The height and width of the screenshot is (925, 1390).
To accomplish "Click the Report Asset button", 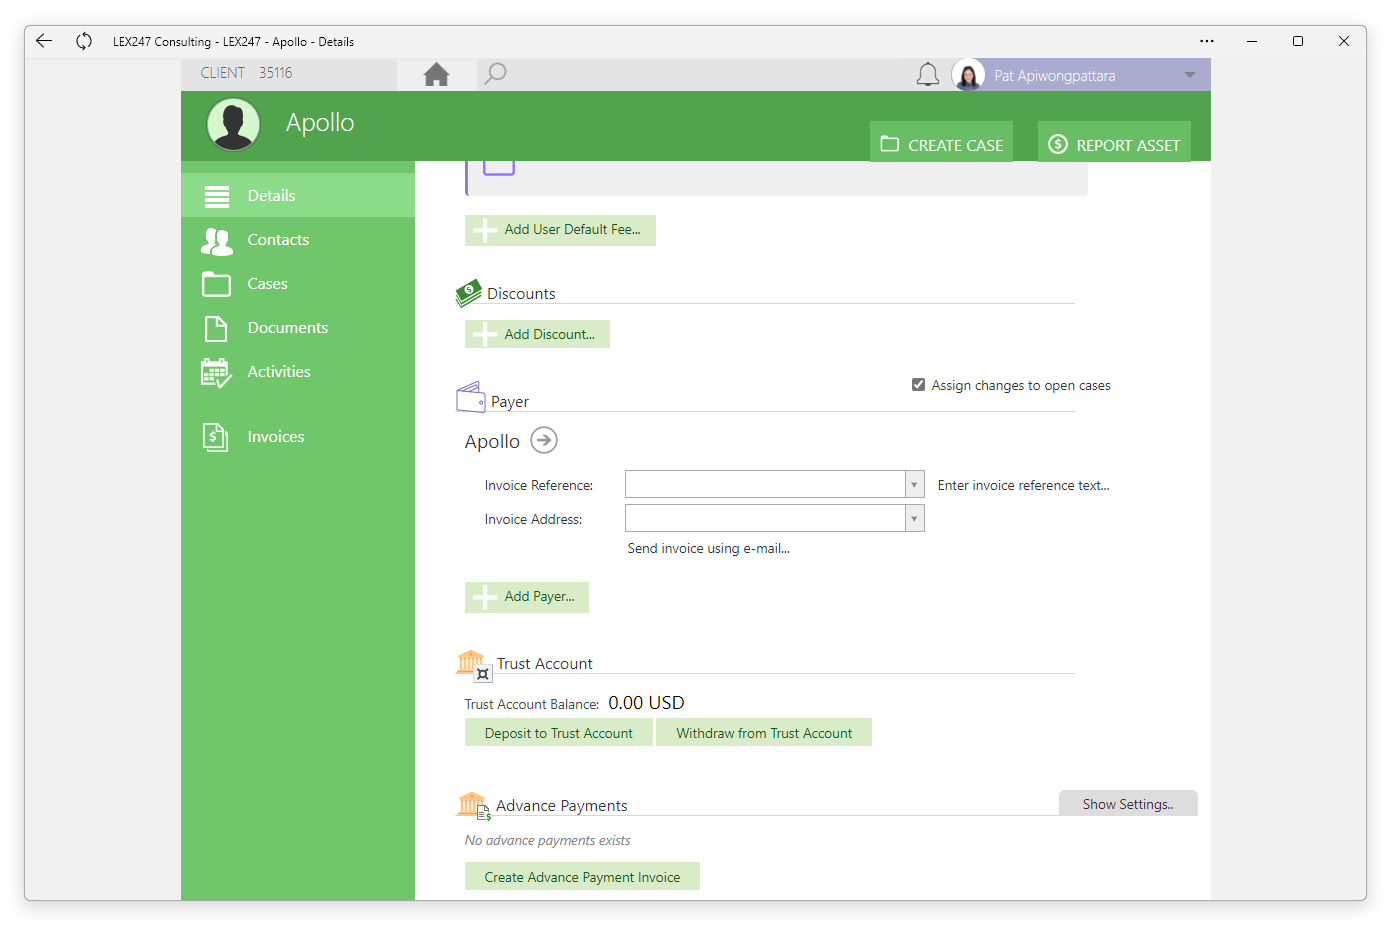I will click(1114, 142).
